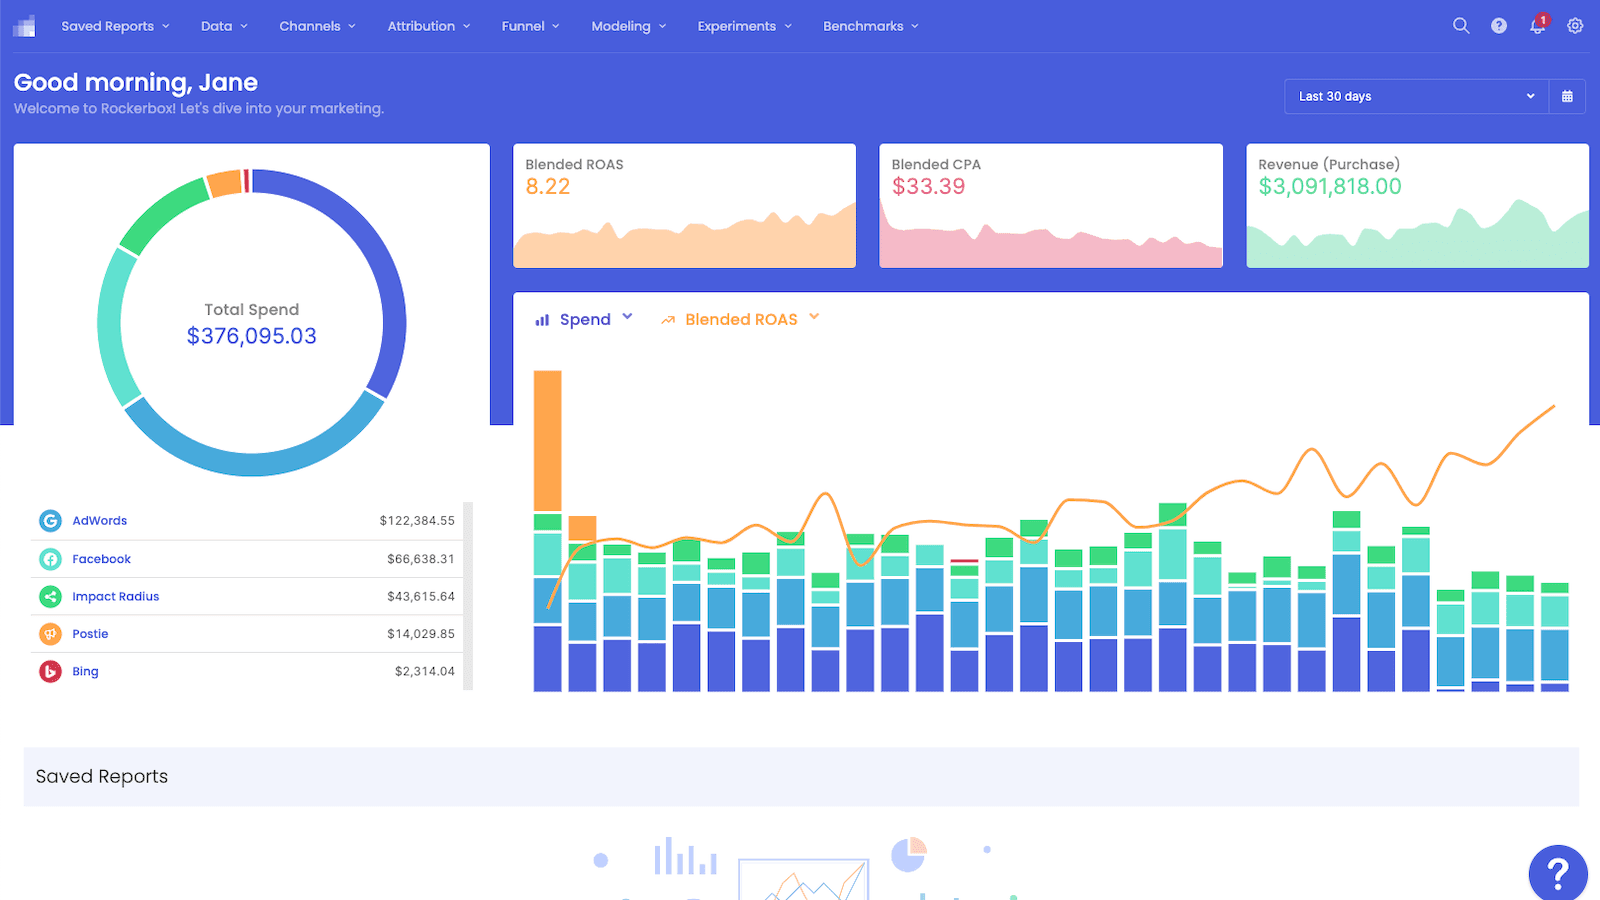Open the Spend metric dropdown on the chart

coord(586,319)
